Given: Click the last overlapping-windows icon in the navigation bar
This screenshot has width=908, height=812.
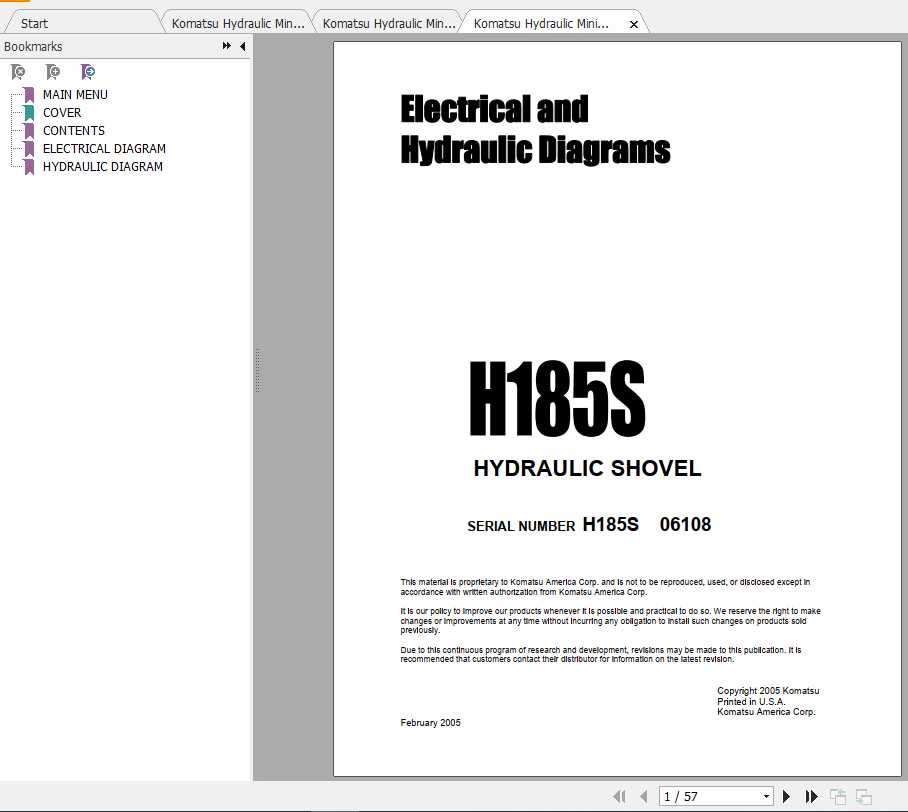Looking at the screenshot, I should pos(863,797).
